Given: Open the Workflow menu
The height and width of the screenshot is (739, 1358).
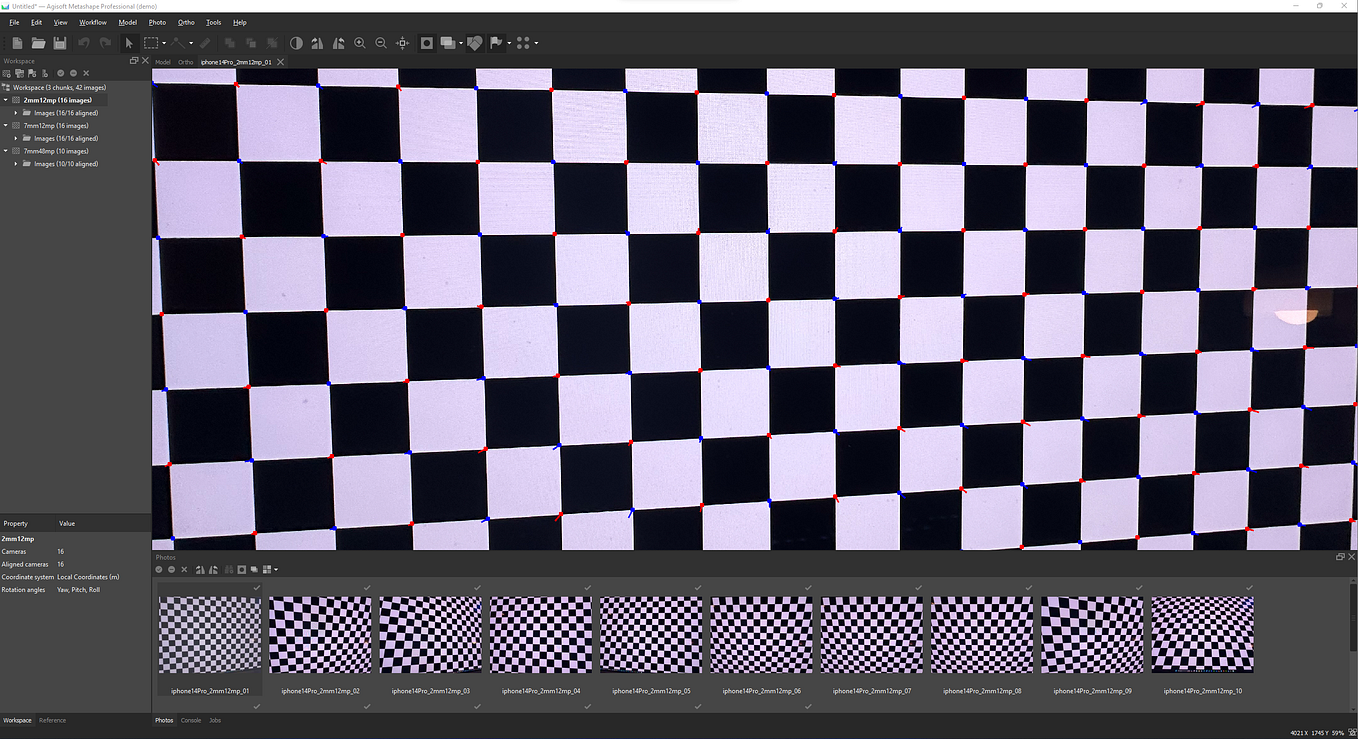Looking at the screenshot, I should [92, 22].
